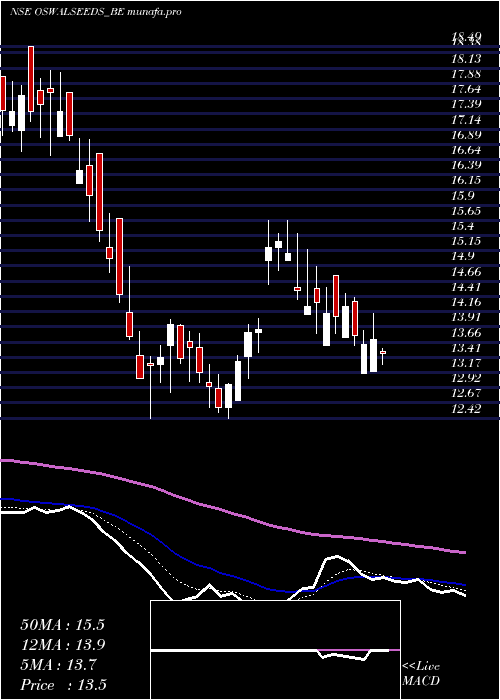
Task: Click the 17.39 price axis label
Action: pos(466,104)
